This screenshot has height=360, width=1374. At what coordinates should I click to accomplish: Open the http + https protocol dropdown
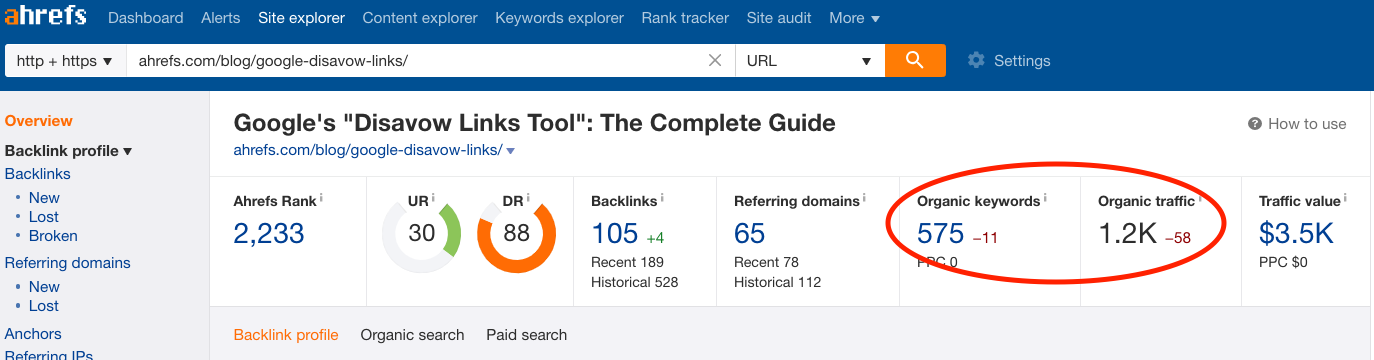65,60
